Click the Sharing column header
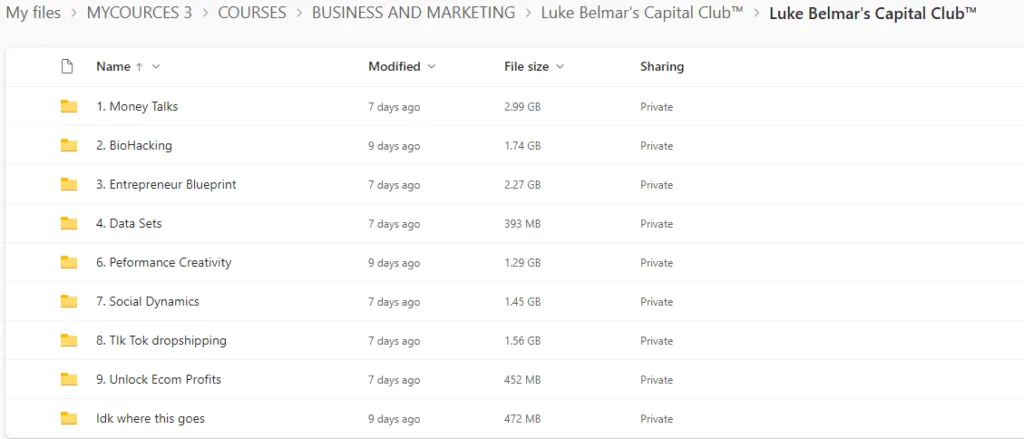The image size is (1024, 439). (x=662, y=67)
